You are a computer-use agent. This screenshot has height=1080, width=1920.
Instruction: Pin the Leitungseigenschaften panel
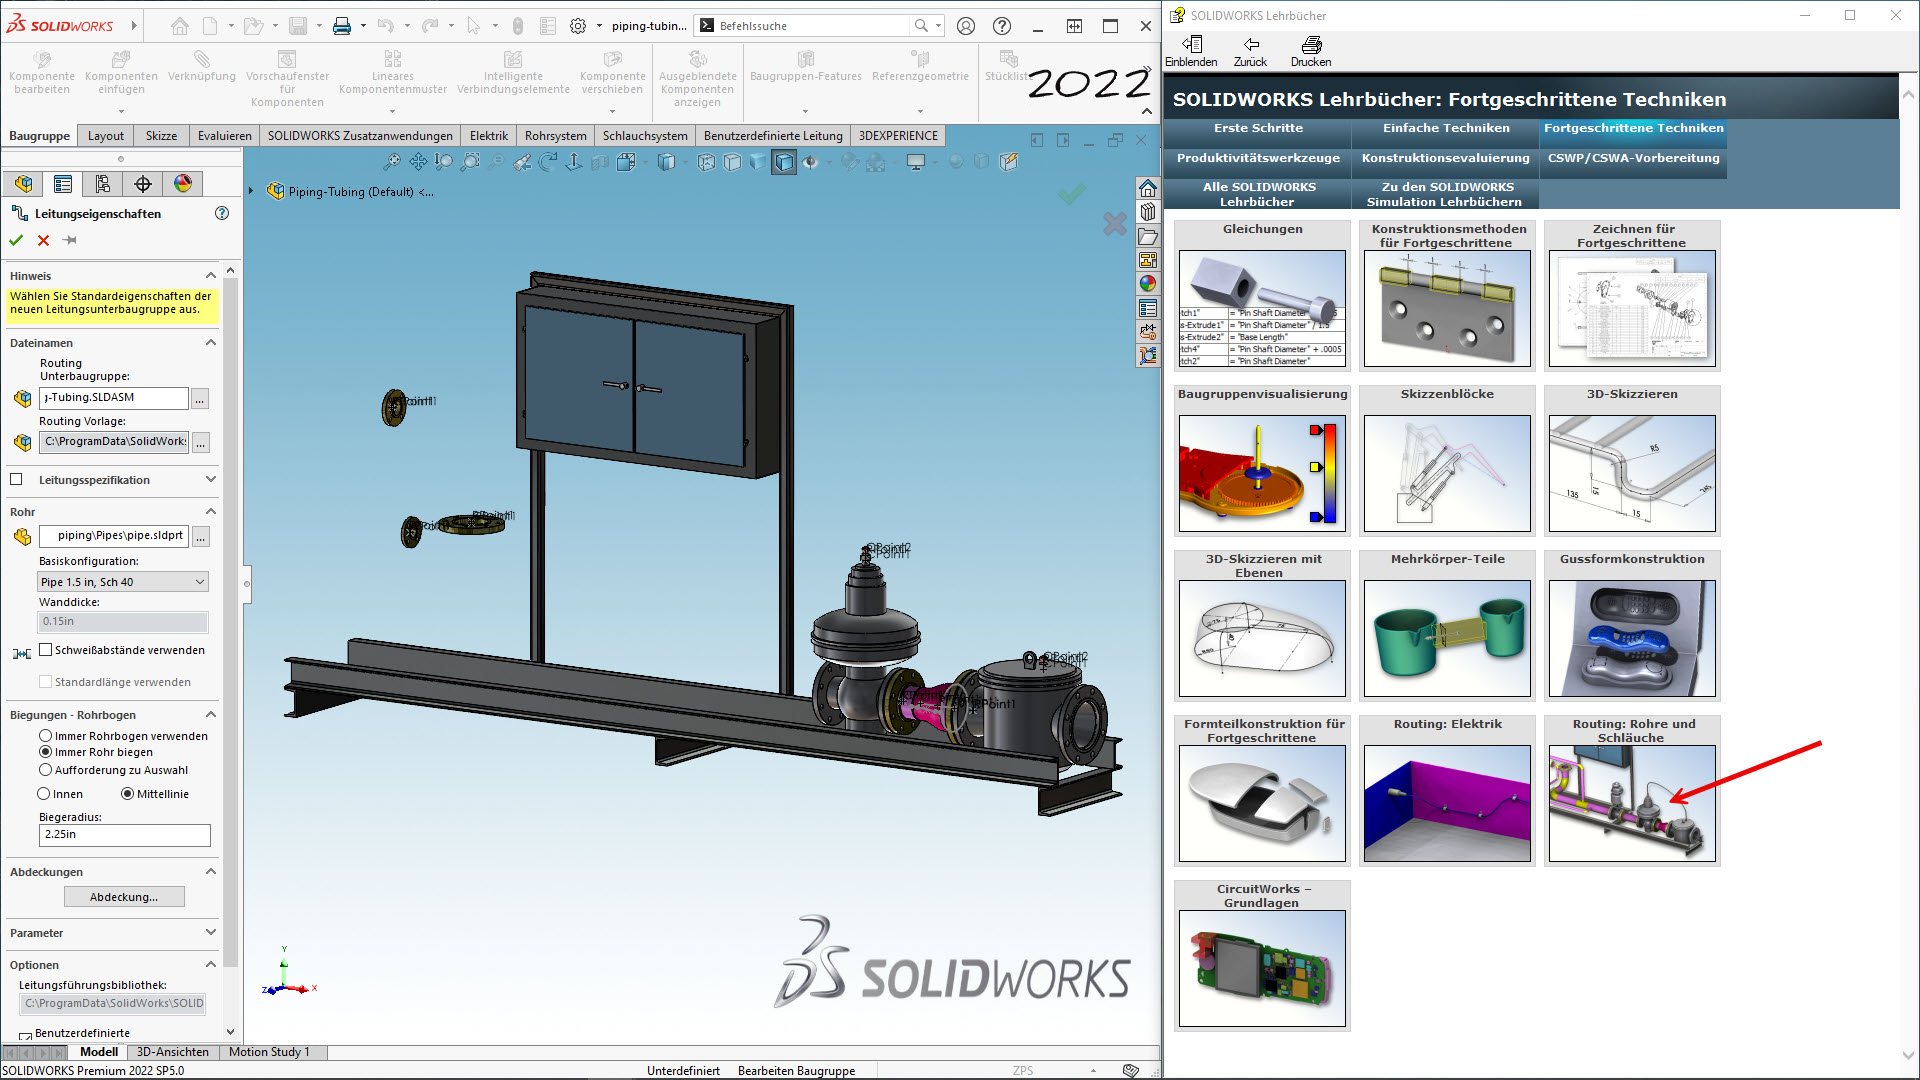tap(70, 240)
